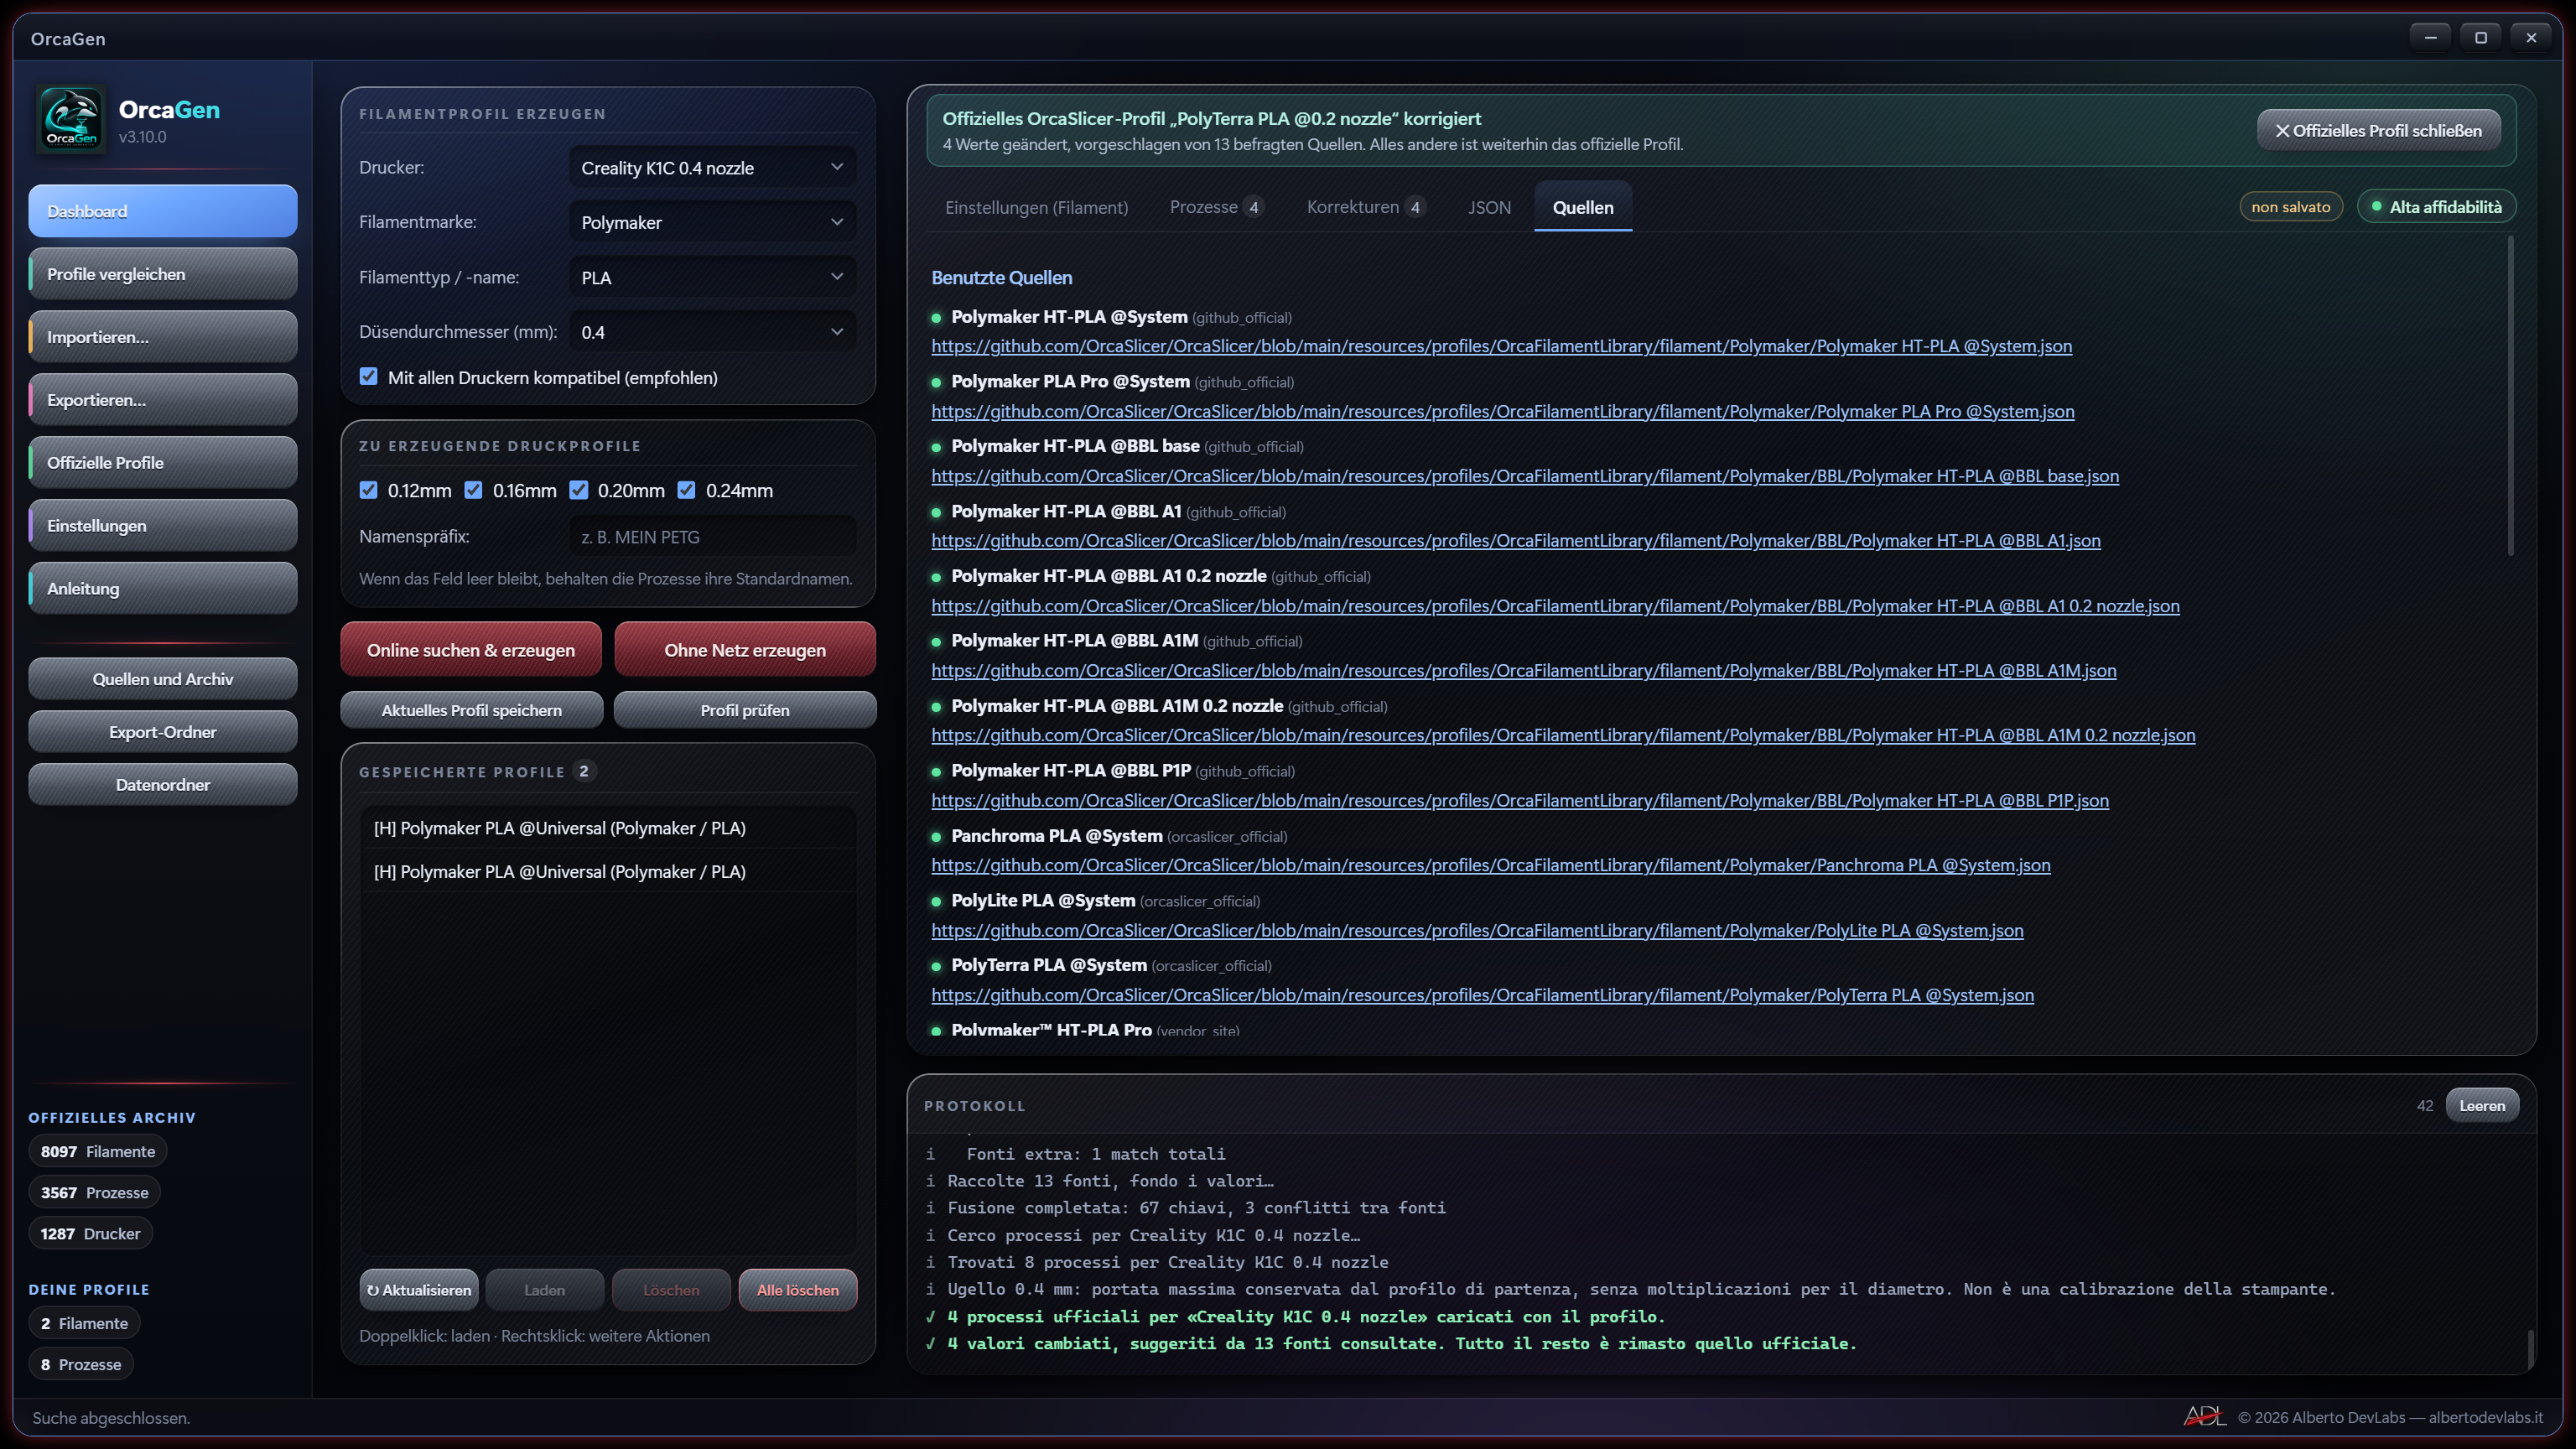Click the ADL logo in the footer

click(2204, 1416)
